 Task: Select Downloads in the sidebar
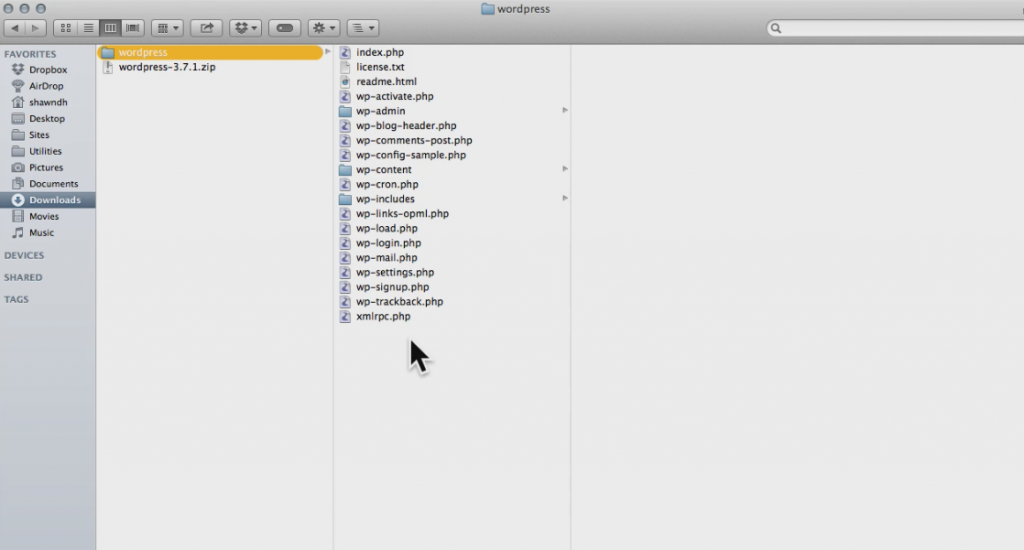click(x=48, y=200)
